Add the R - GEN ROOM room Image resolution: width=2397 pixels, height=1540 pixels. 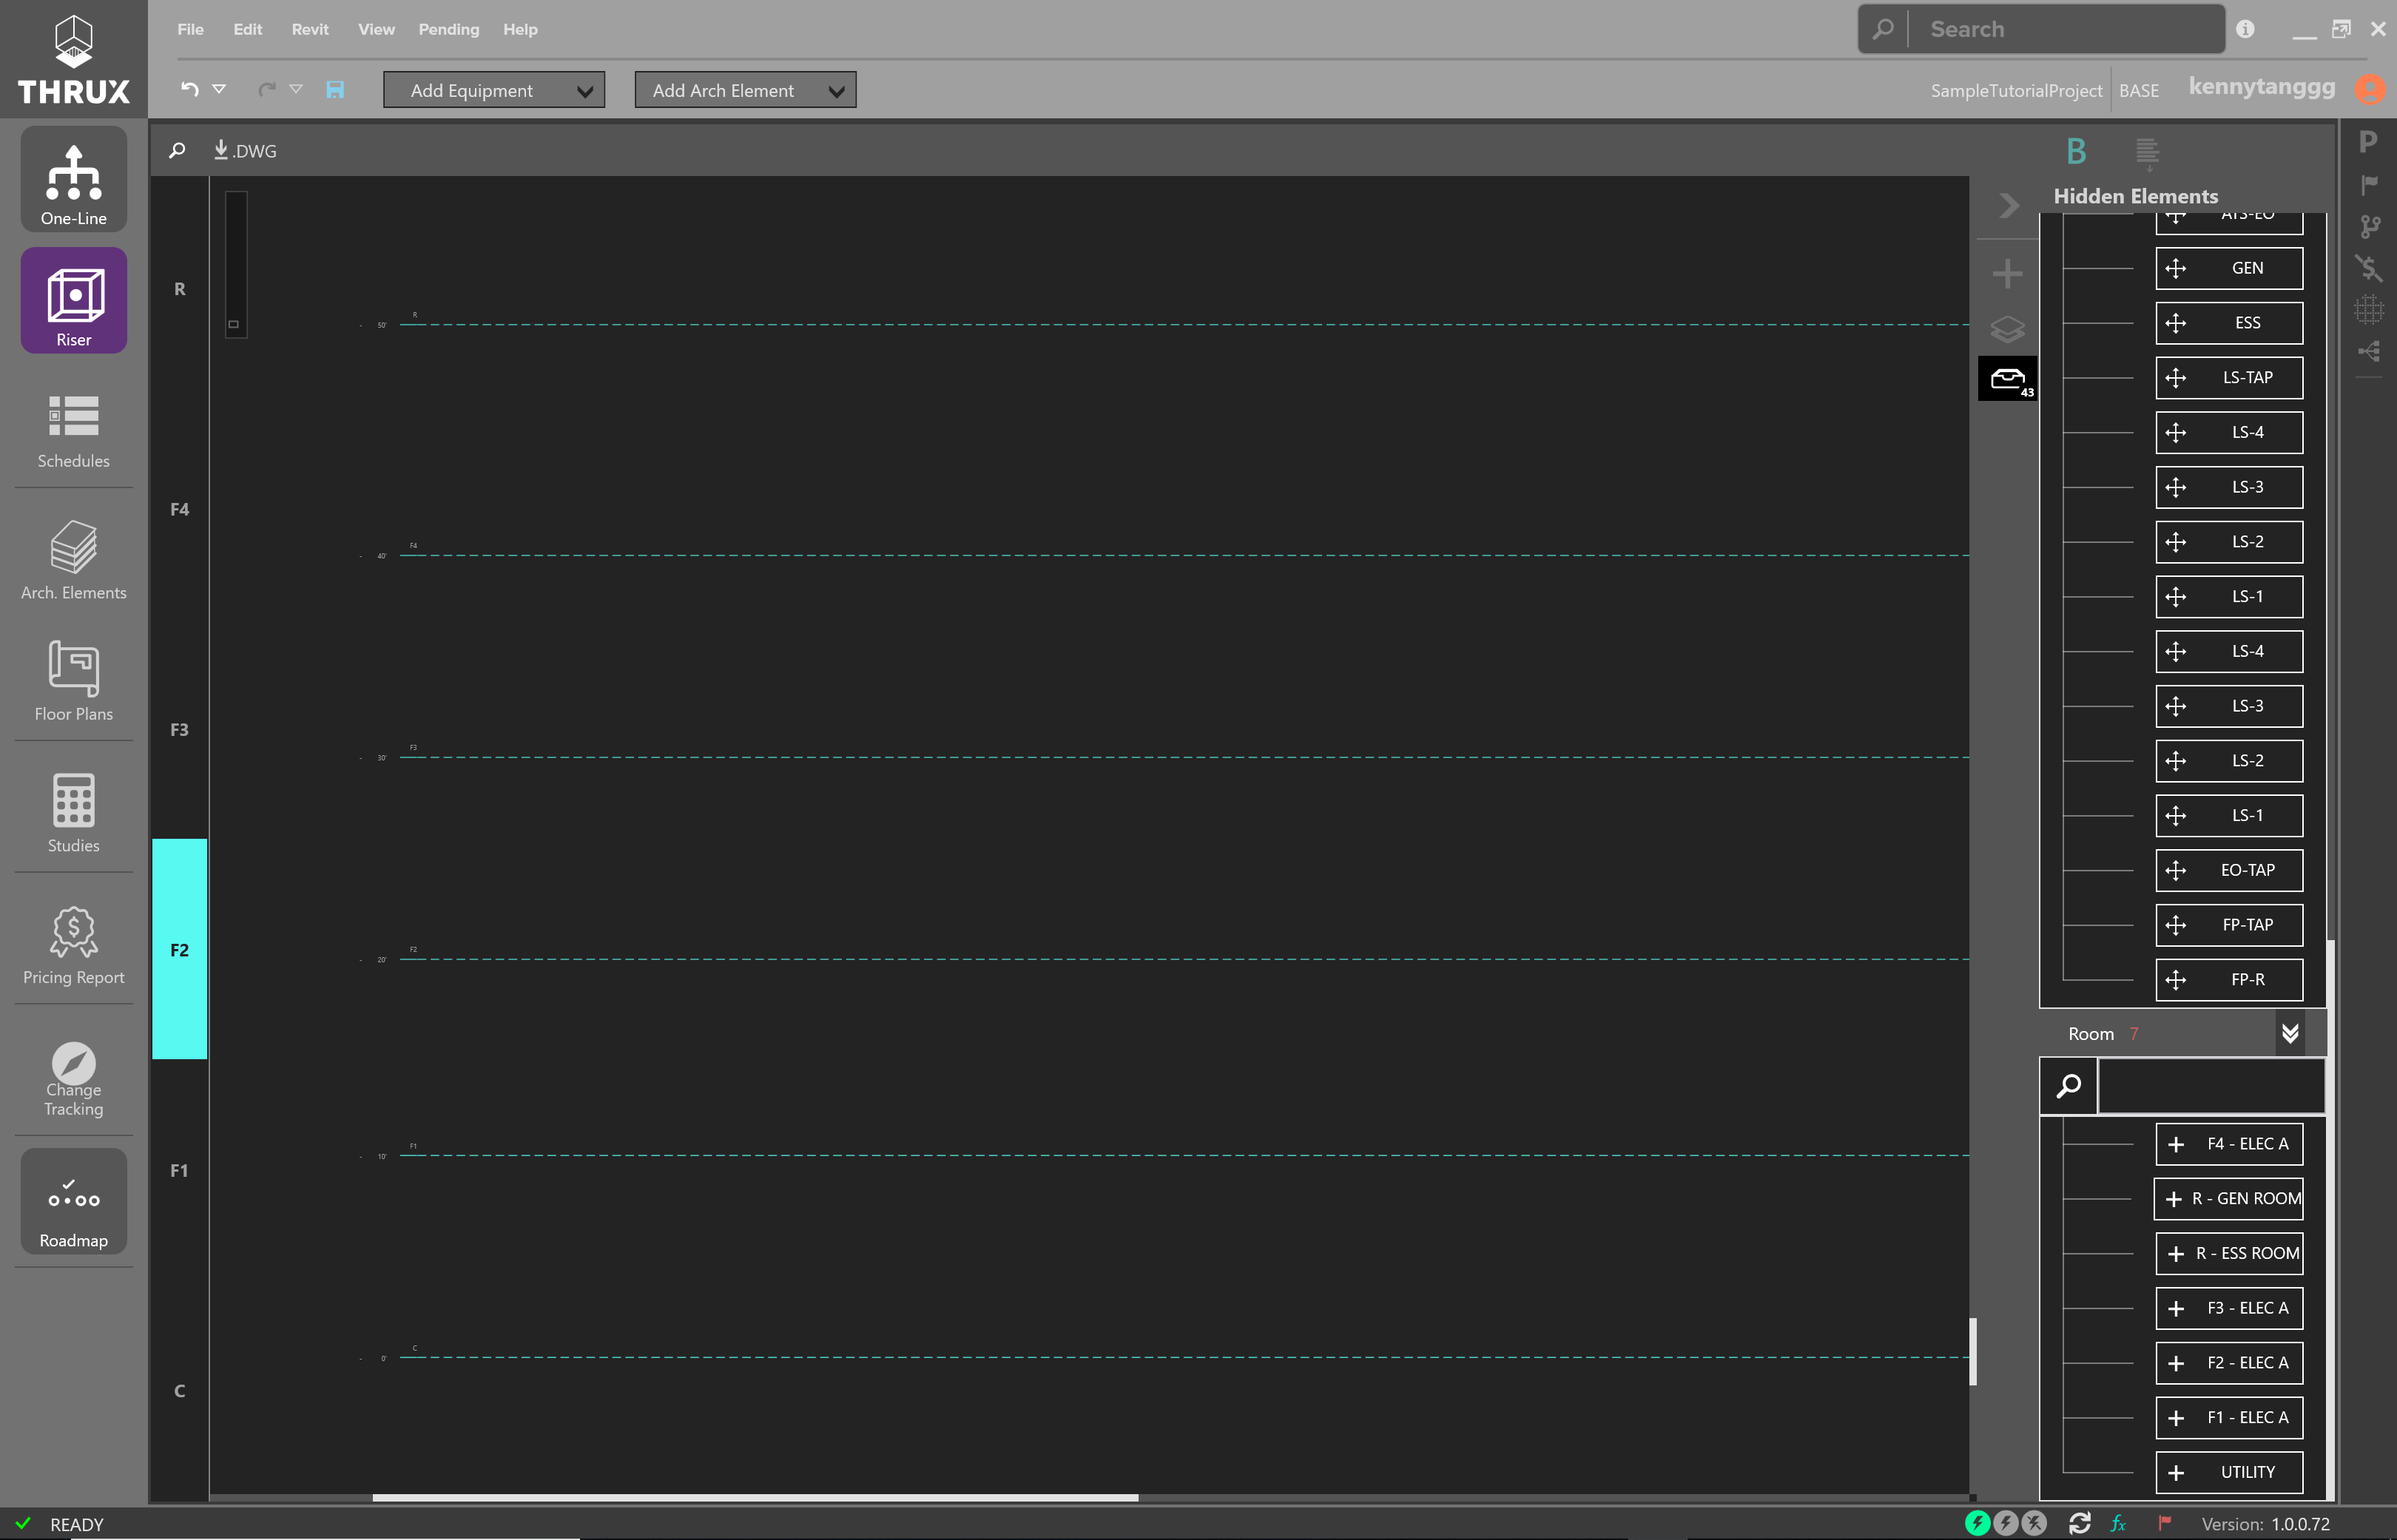[x=2229, y=1198]
